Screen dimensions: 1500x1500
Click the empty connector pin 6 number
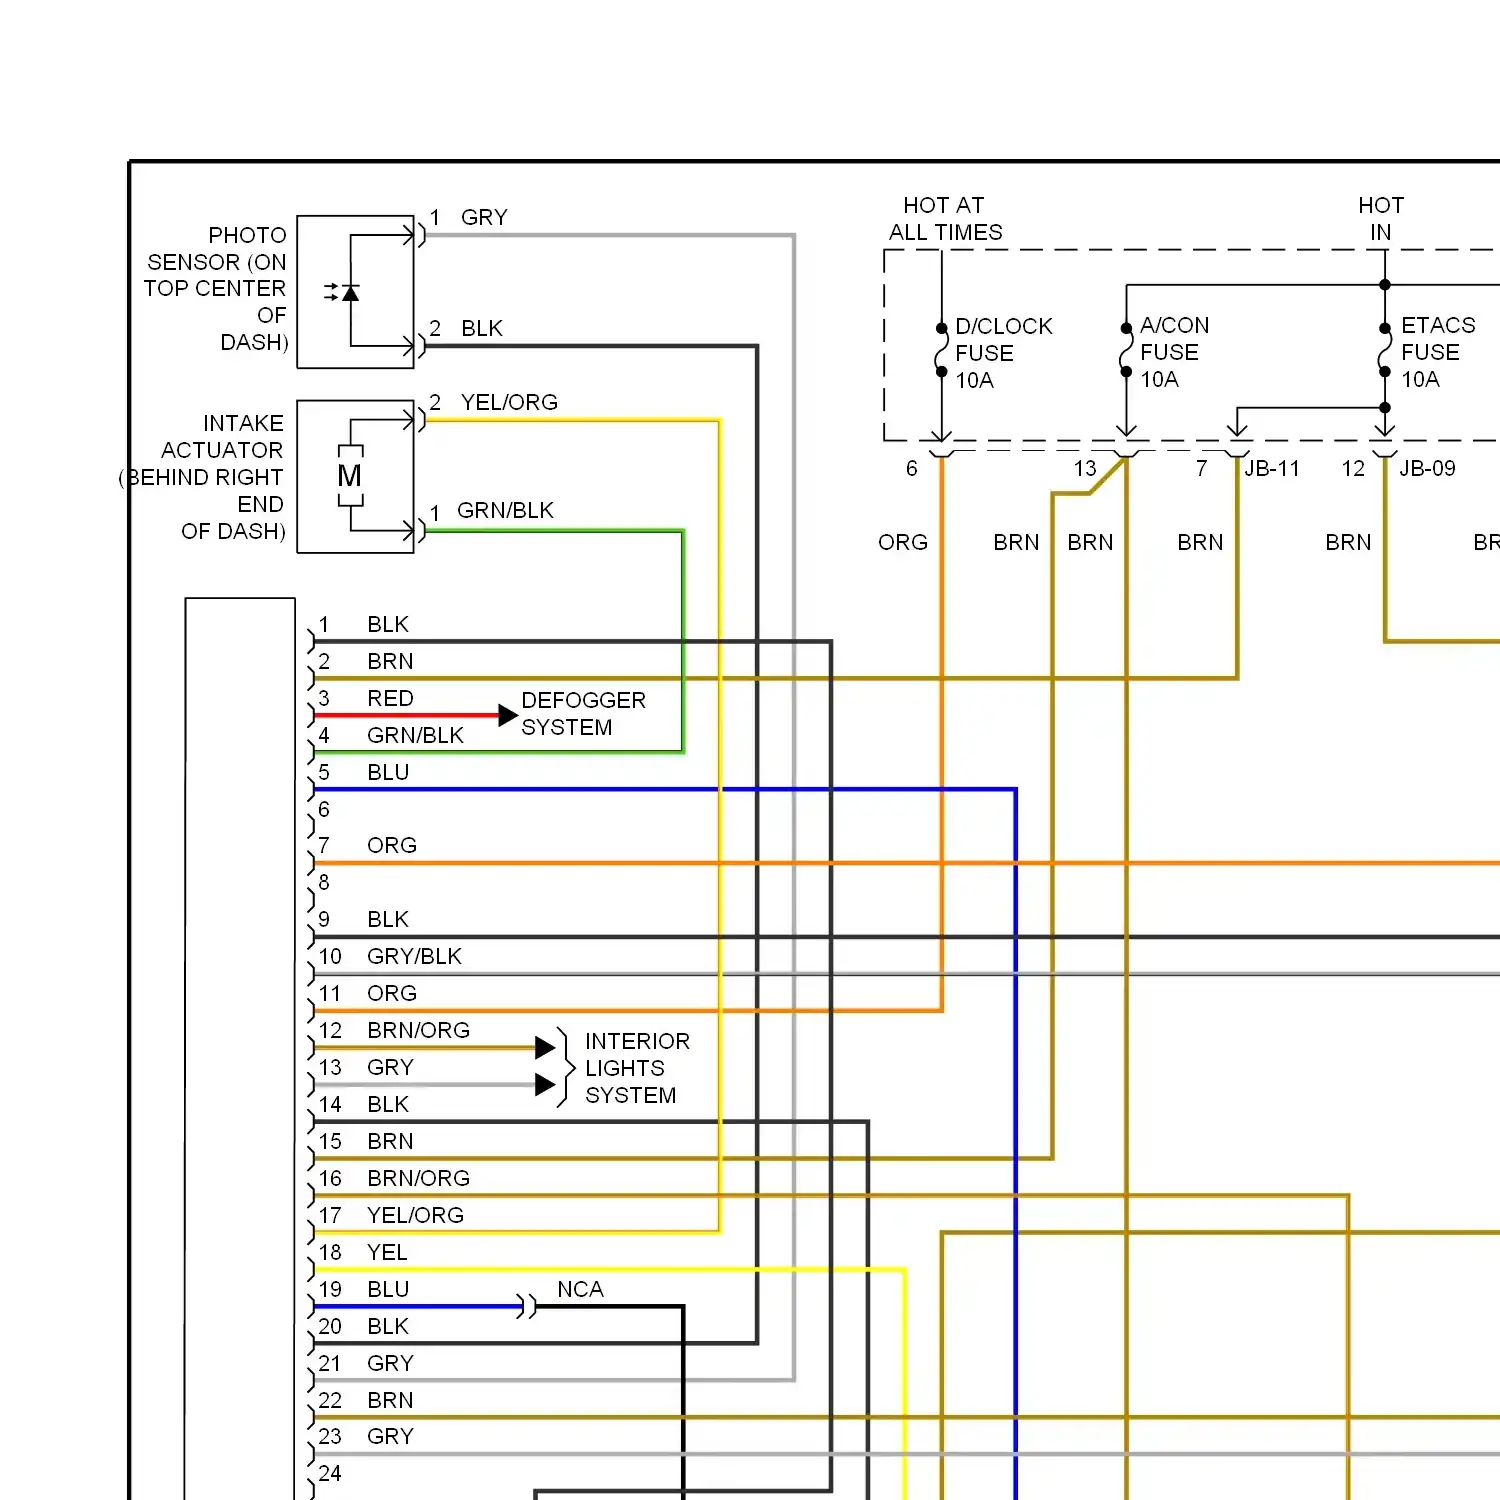(324, 809)
